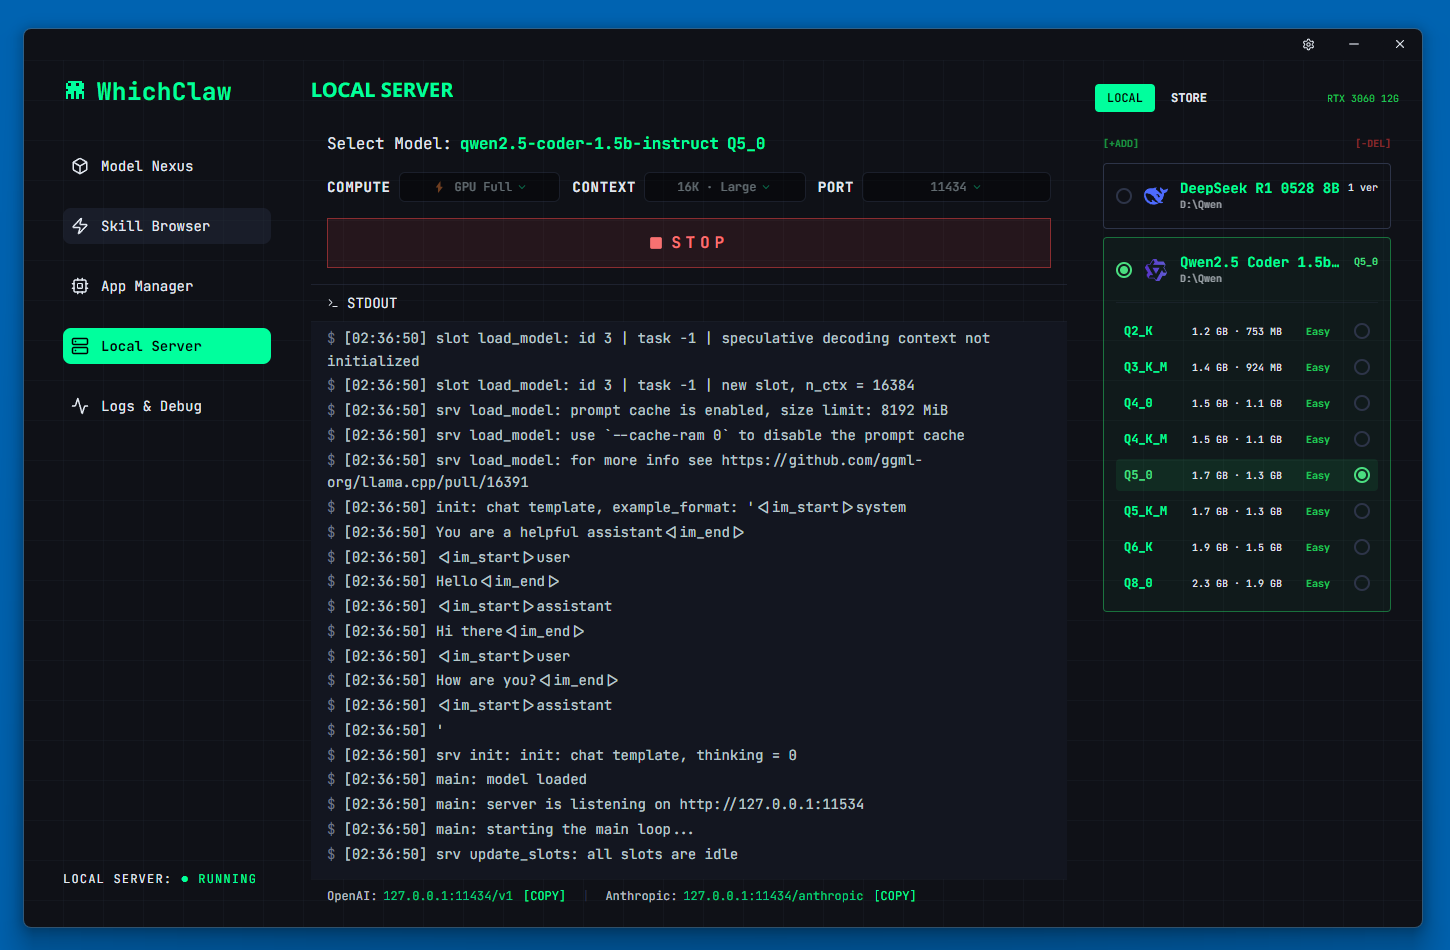Select the LOCAL tab
1450x950 pixels.
click(1124, 97)
